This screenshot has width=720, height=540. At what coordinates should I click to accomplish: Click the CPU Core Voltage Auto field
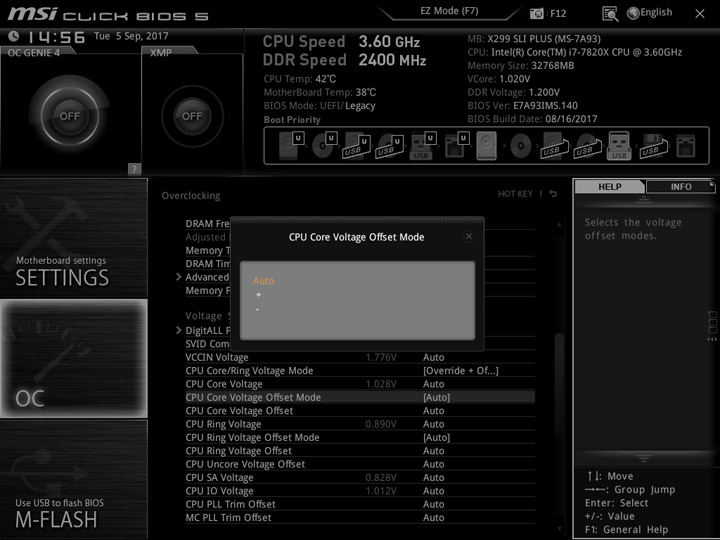(433, 384)
